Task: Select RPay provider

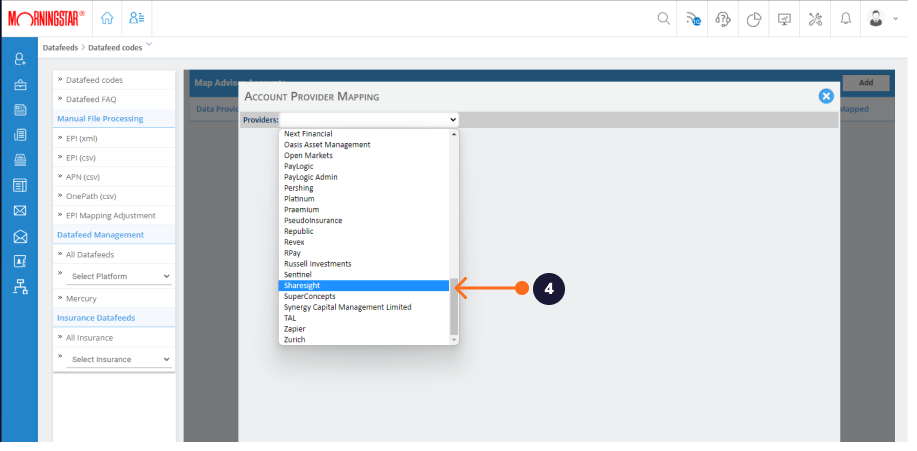Action: coord(364,253)
